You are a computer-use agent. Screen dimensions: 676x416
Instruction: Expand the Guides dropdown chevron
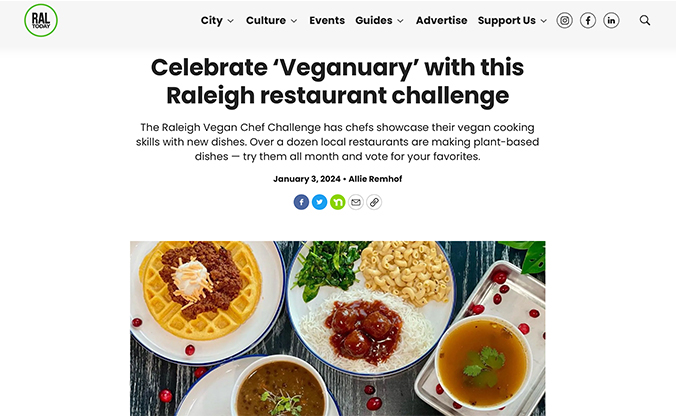401,21
